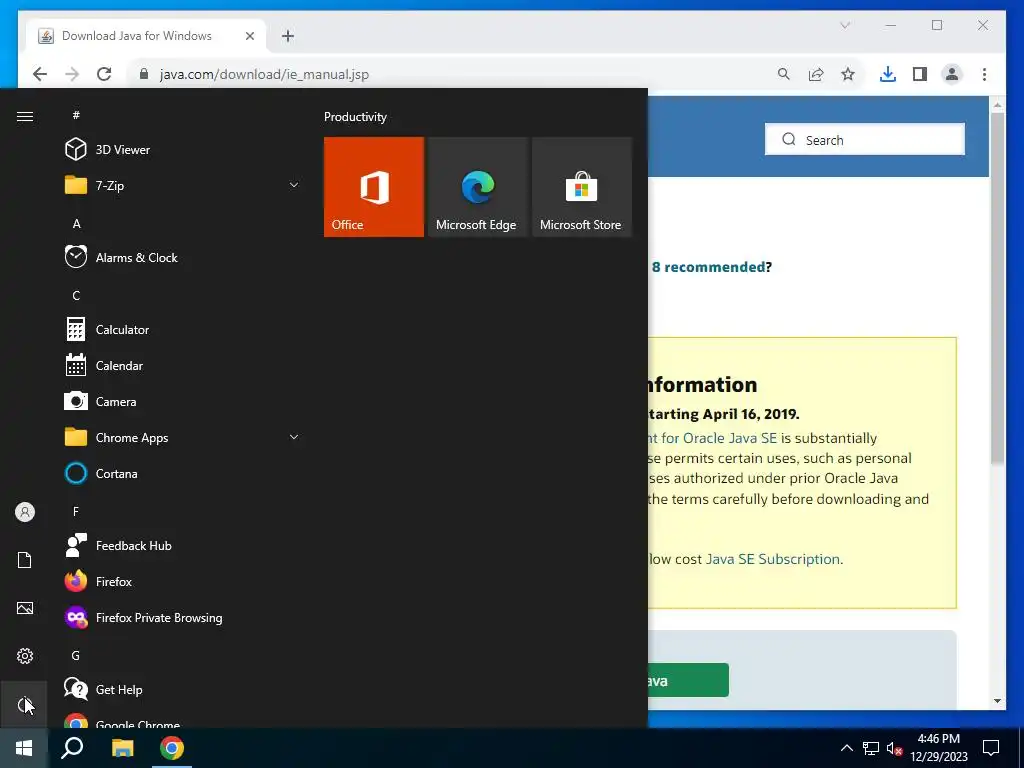The height and width of the screenshot is (768, 1024).
Task: Open Documents from Start sidebar
Action: (x=25, y=560)
